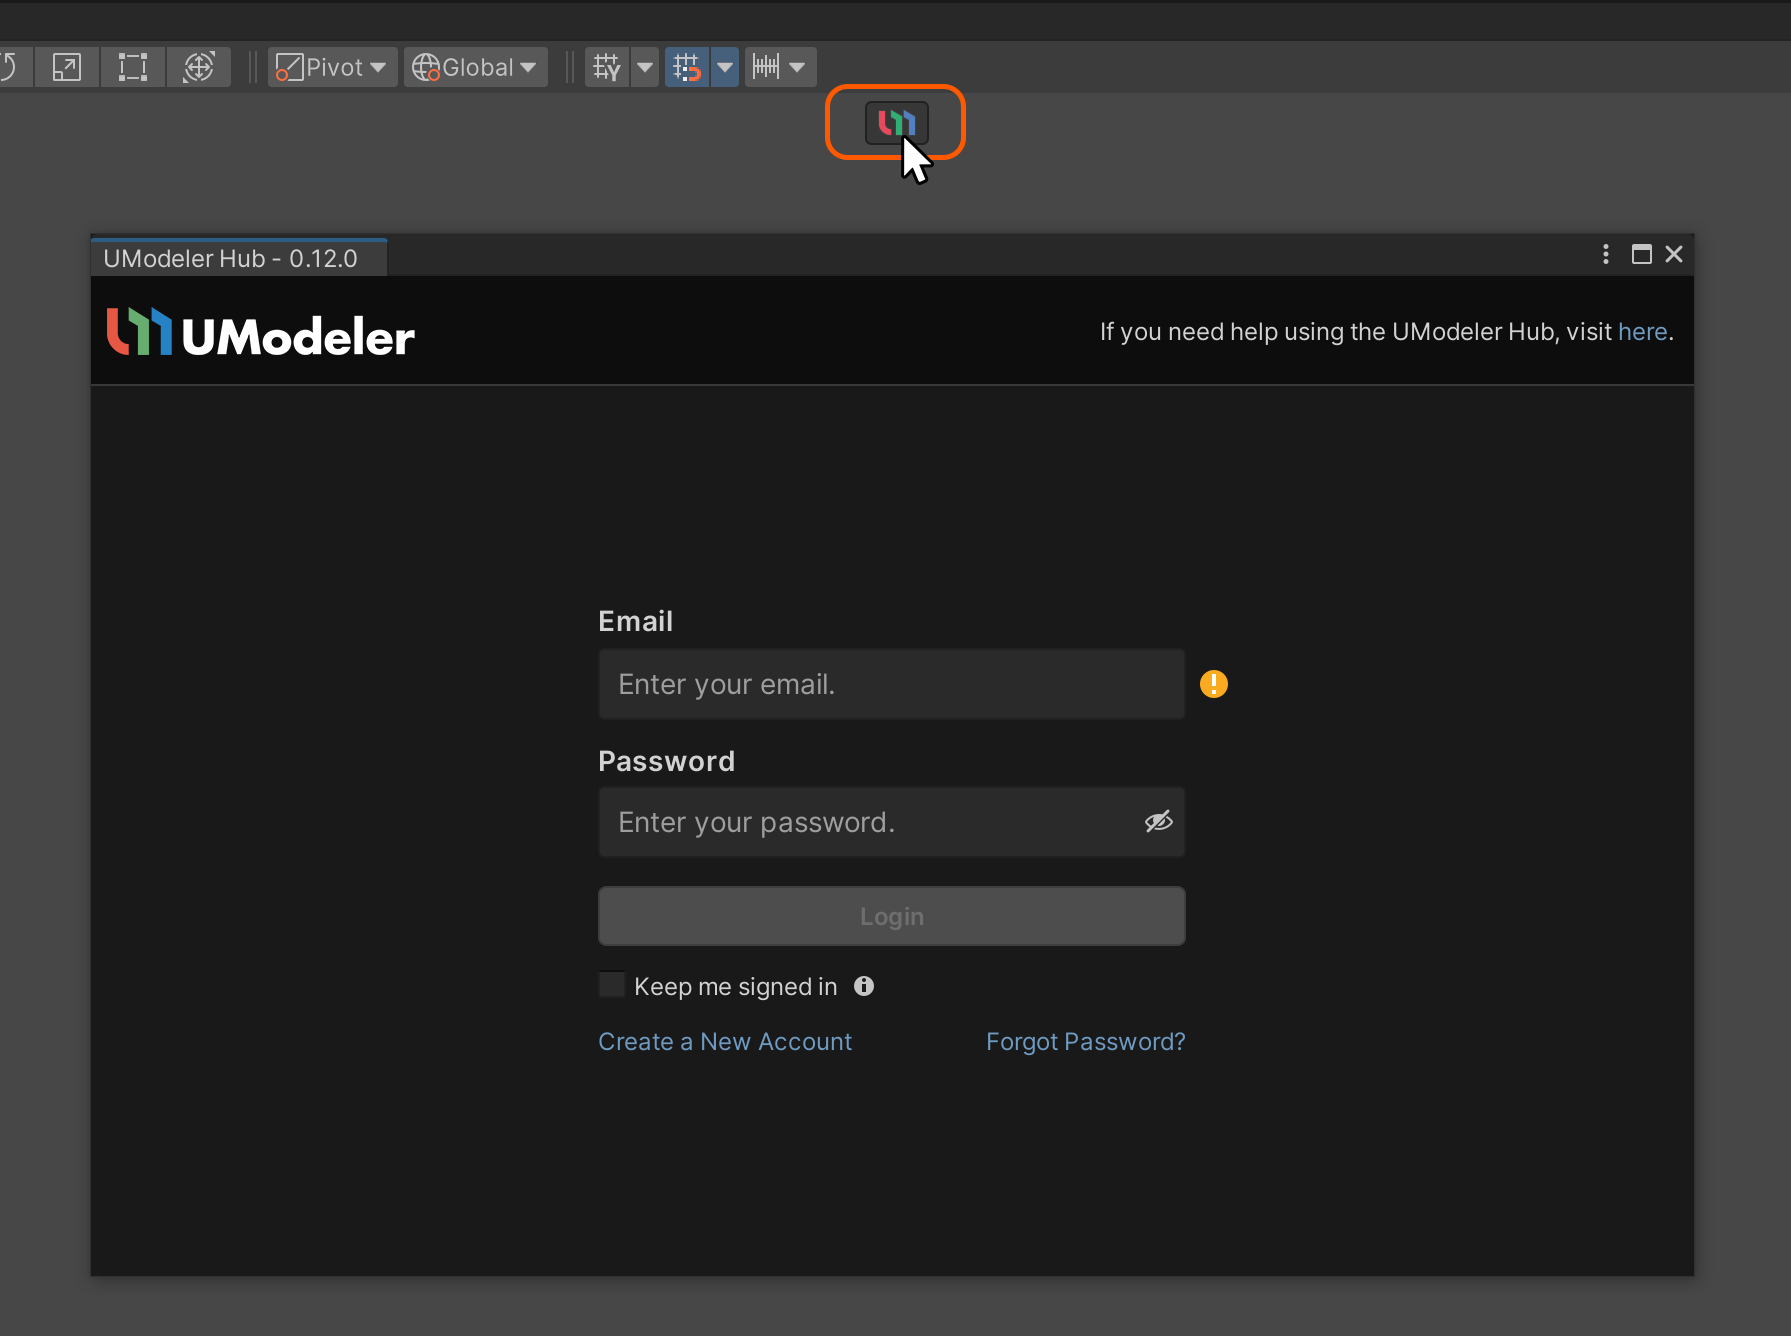Select the Transform tool
Image resolution: width=1791 pixels, height=1336 pixels.
pos(199,67)
